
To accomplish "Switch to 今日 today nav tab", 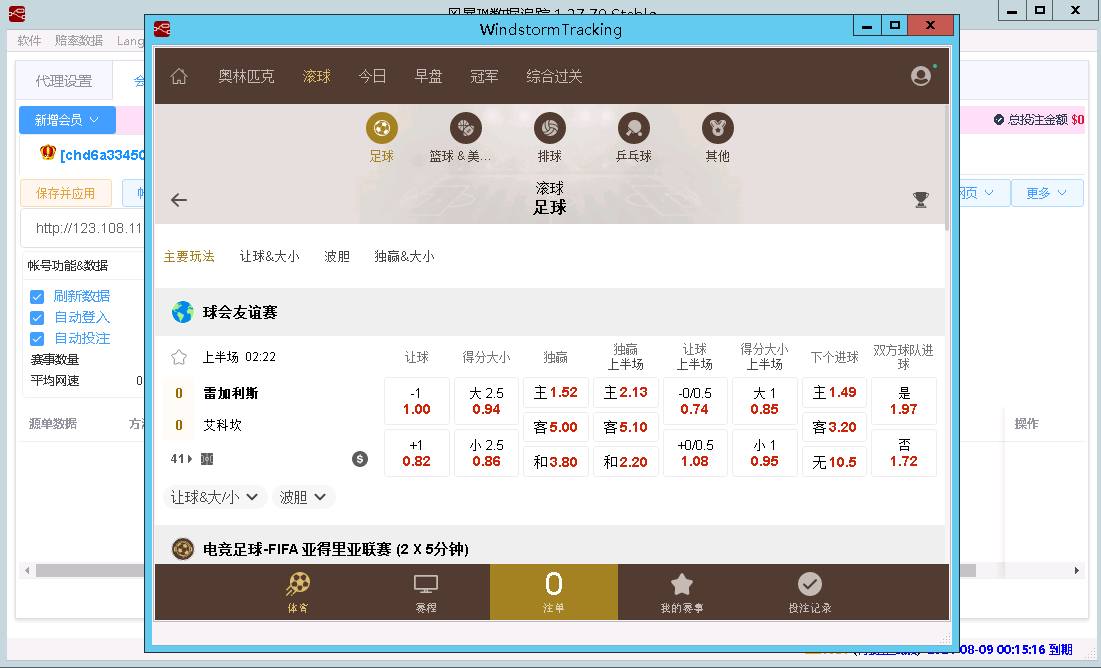I will [372, 76].
